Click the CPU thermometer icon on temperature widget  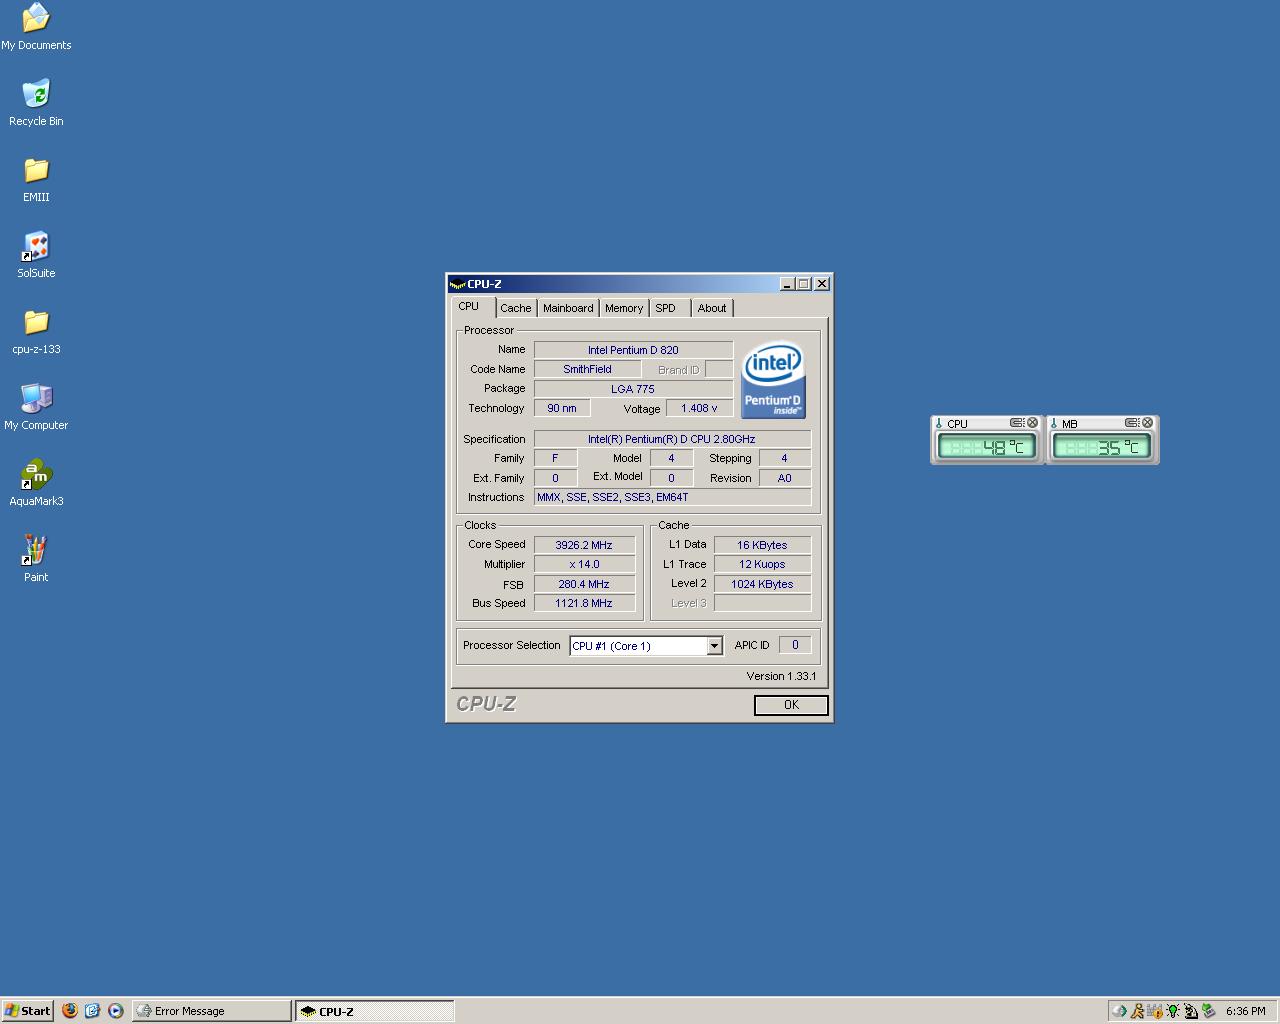coord(939,424)
